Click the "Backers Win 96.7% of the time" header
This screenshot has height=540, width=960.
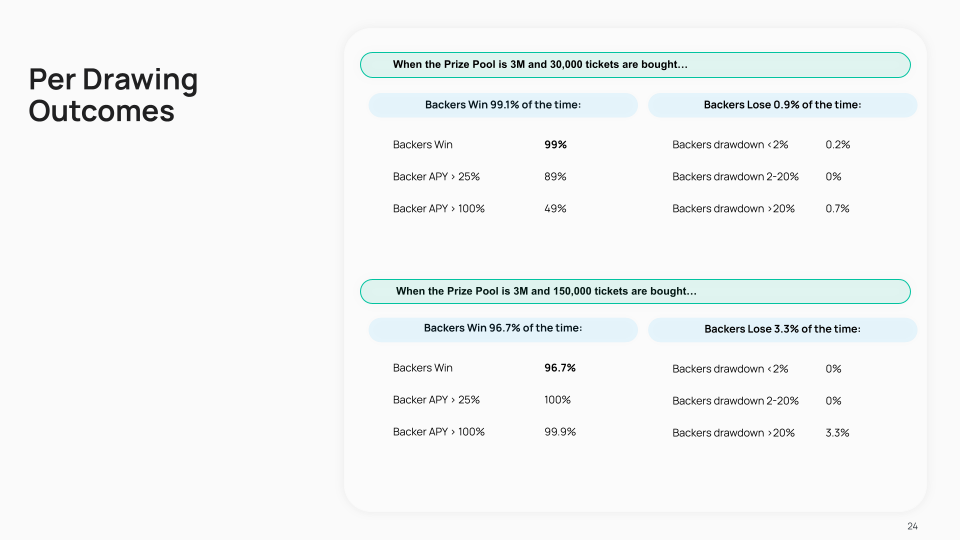(x=503, y=328)
